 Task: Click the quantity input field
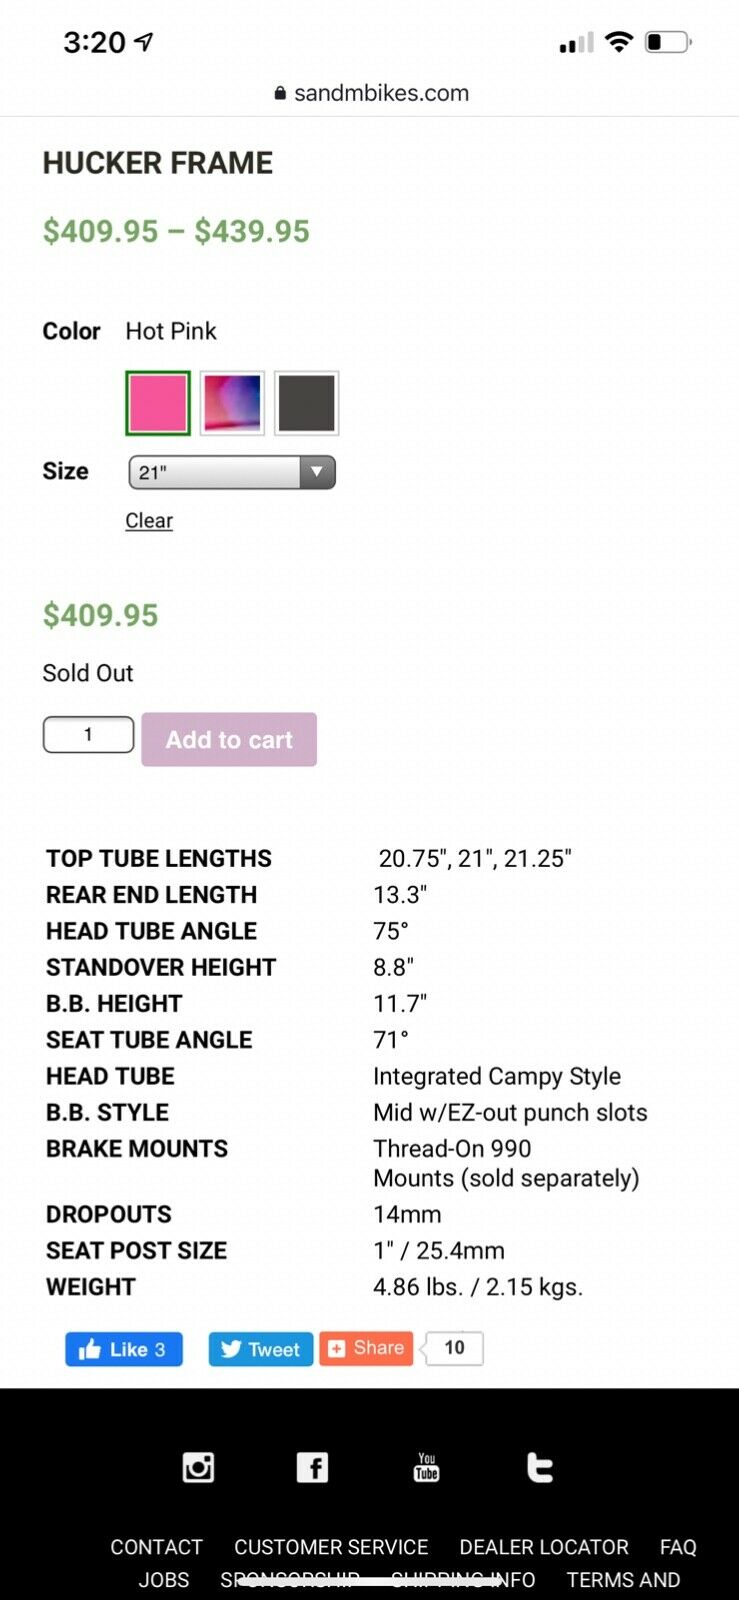(88, 735)
